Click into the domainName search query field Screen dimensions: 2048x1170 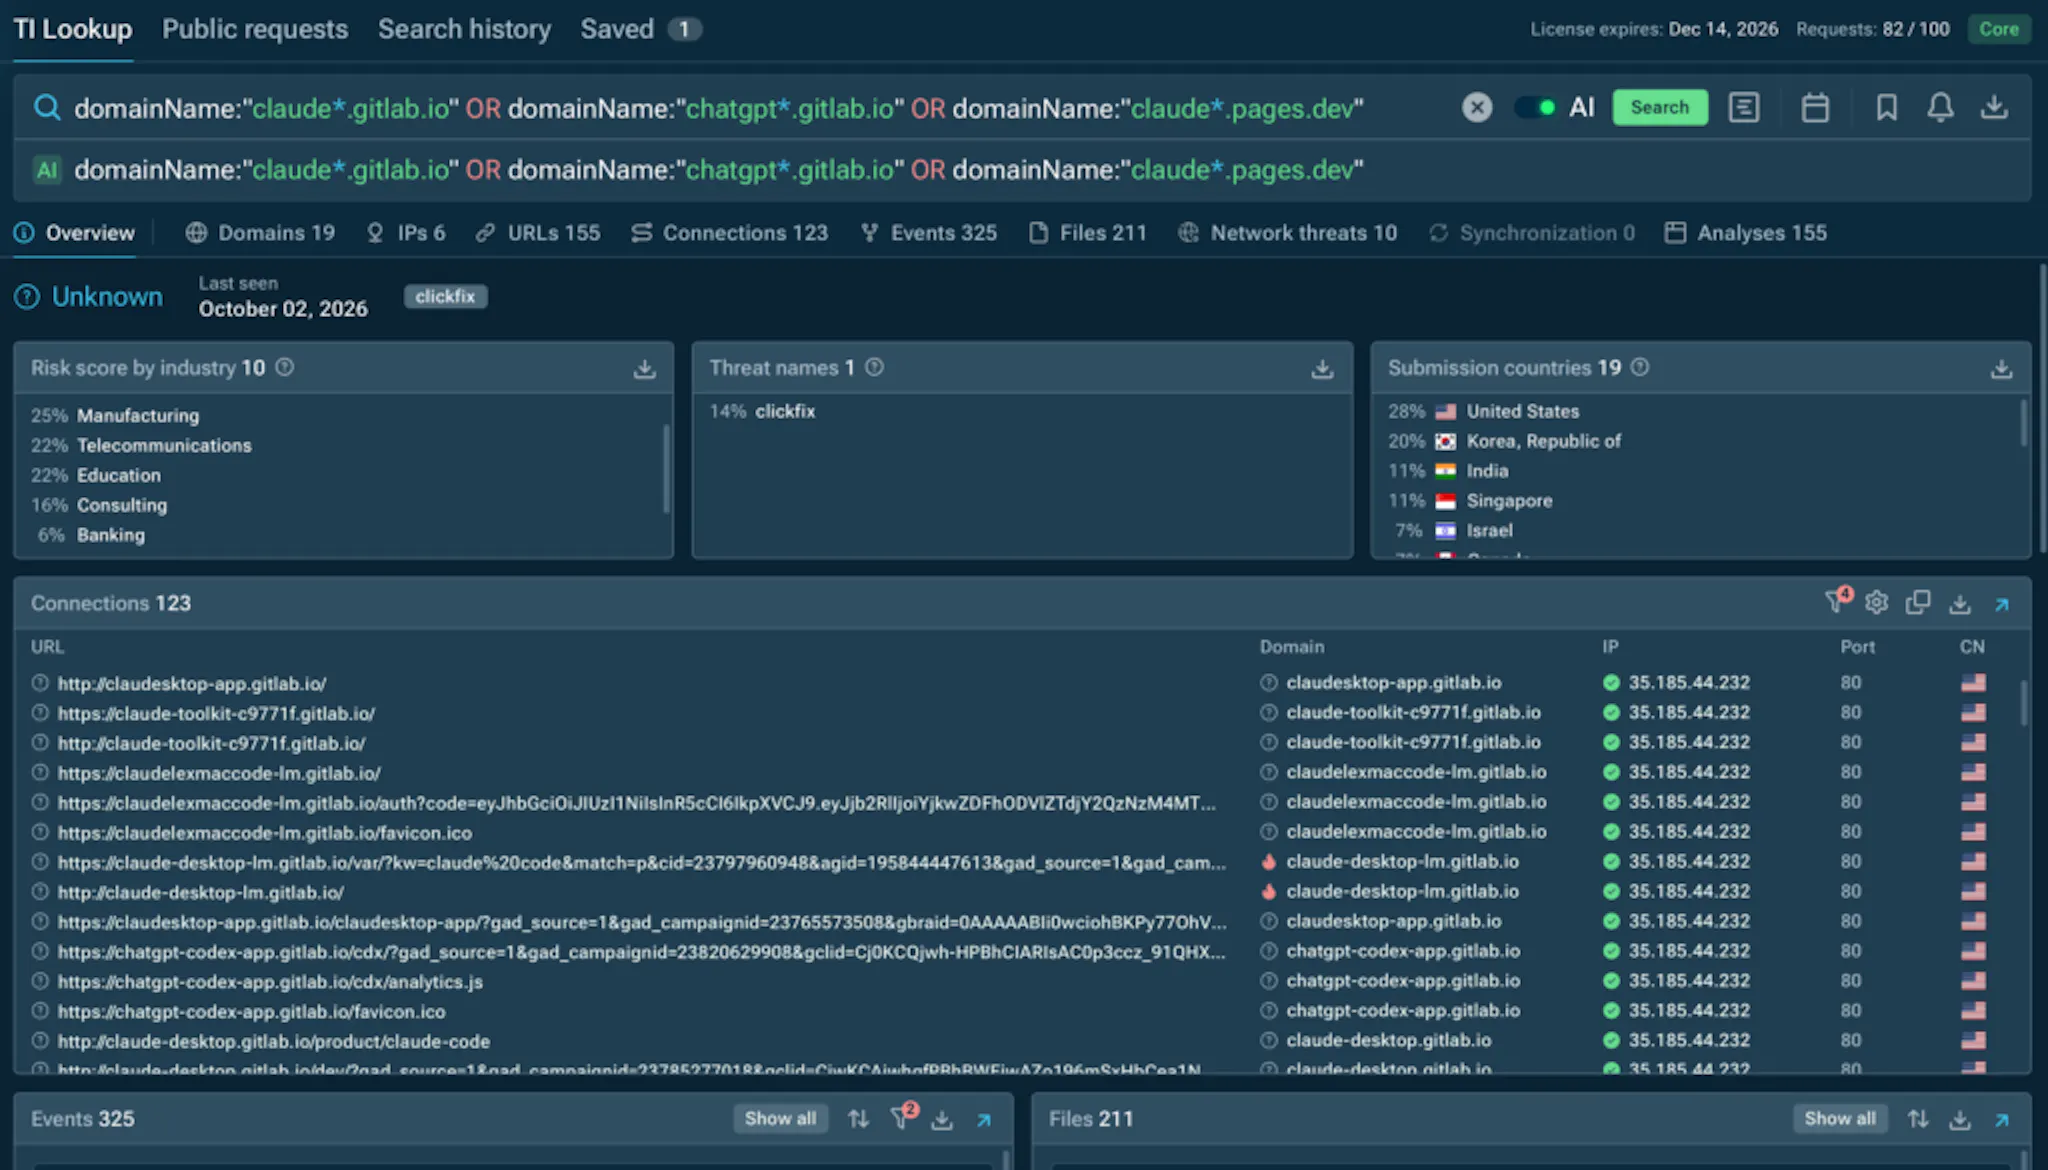(x=718, y=108)
